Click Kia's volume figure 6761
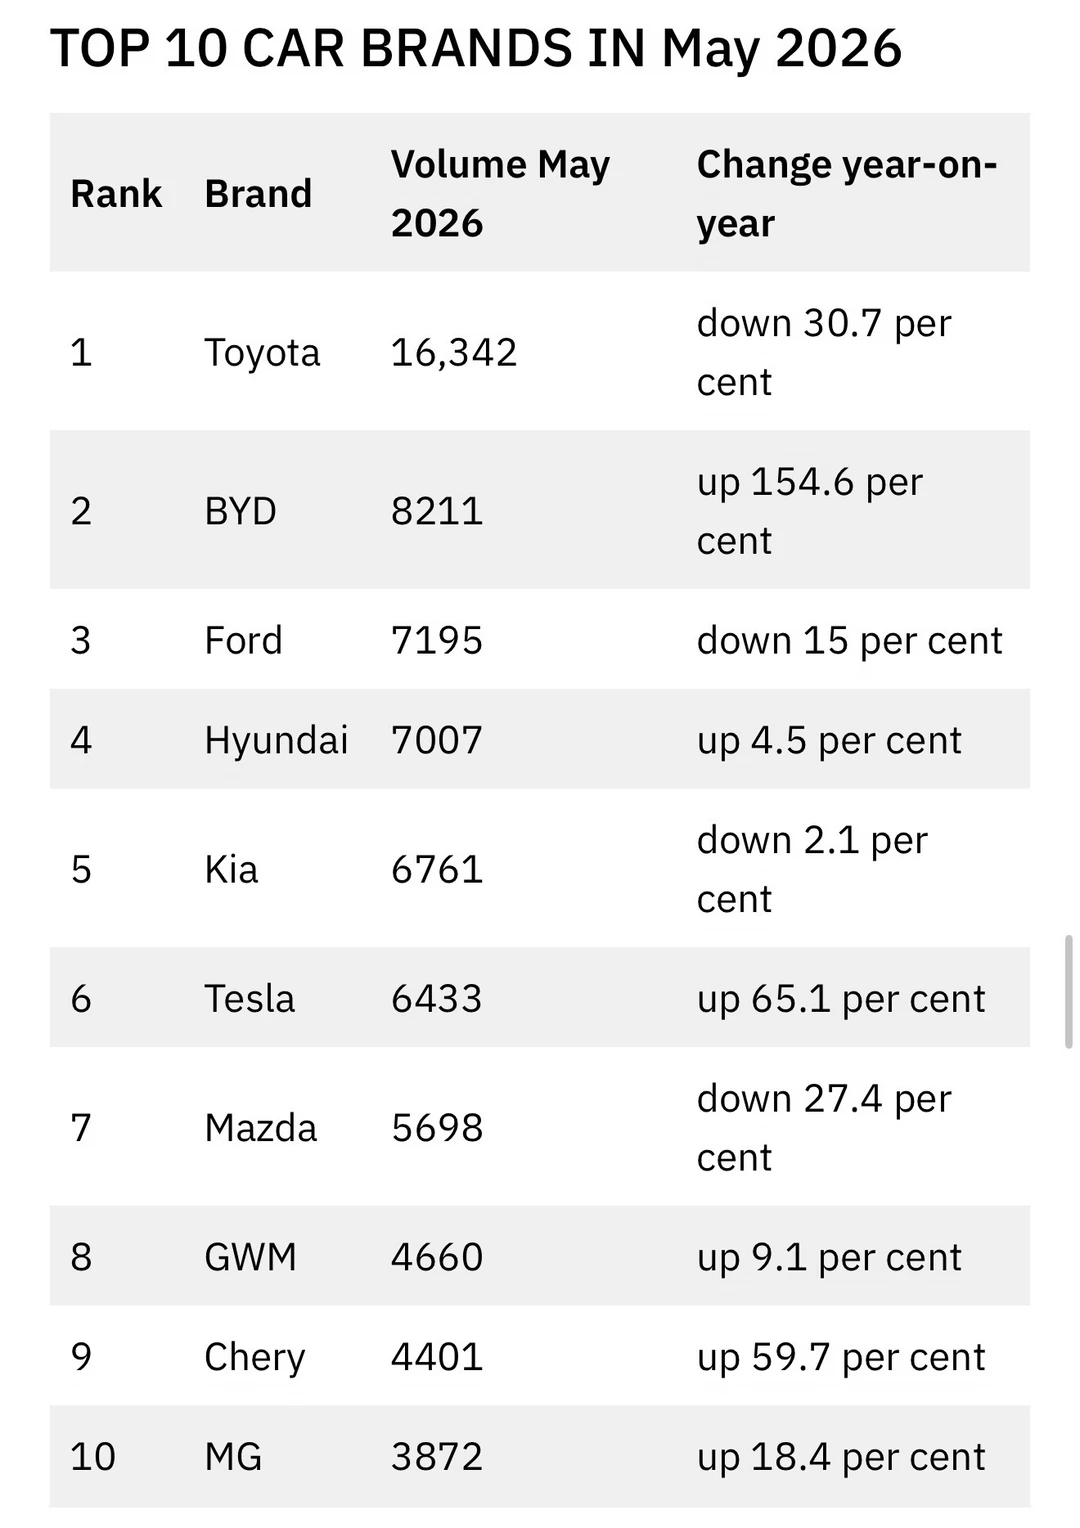 pos(437,869)
